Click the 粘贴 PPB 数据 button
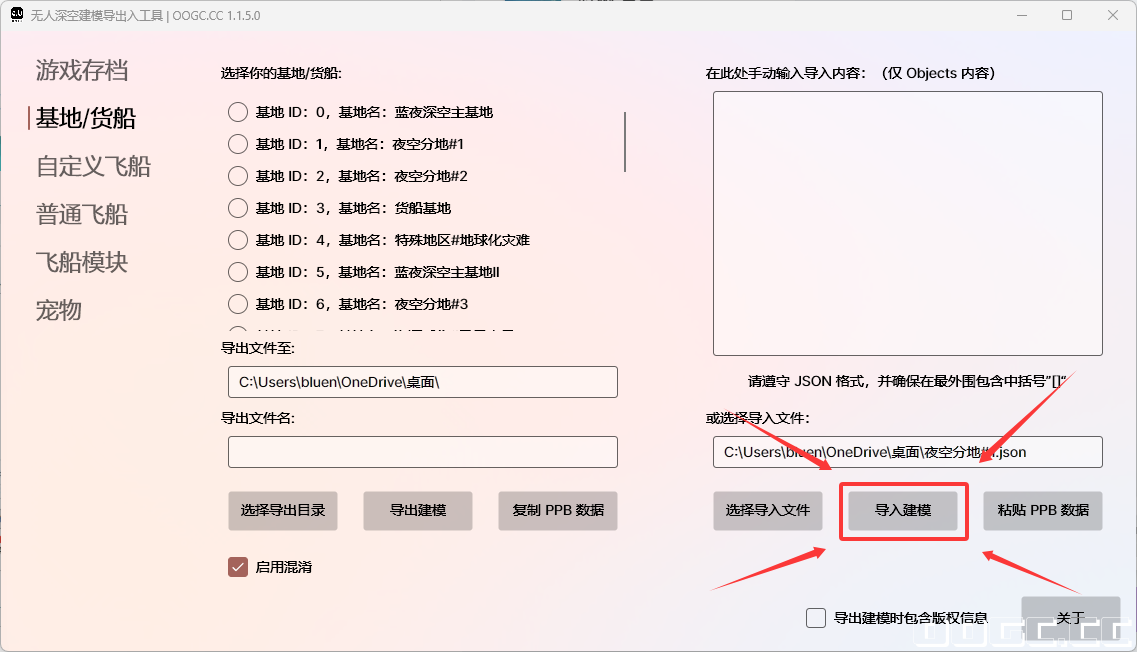The width and height of the screenshot is (1137, 652). point(1042,510)
